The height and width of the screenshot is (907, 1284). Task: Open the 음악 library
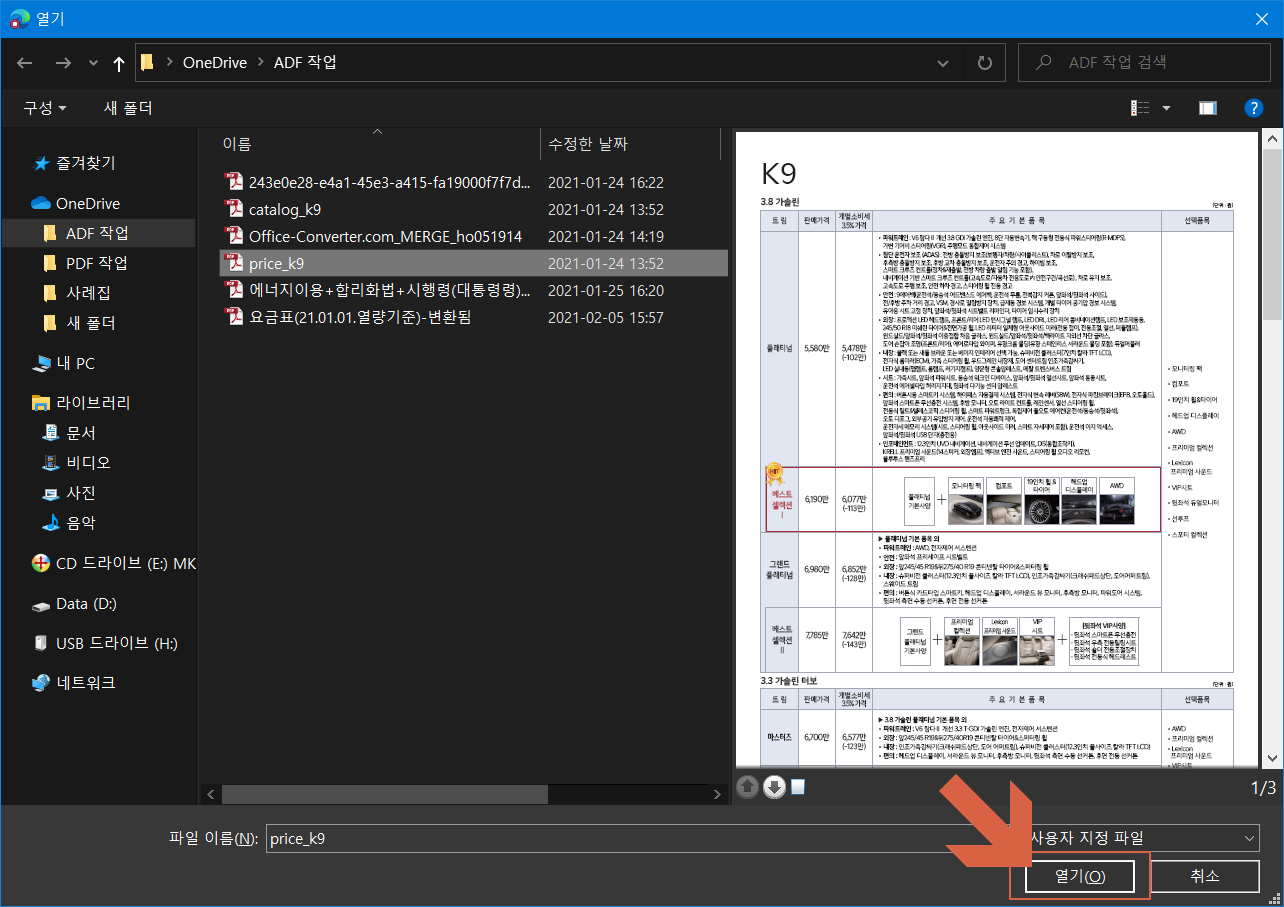point(81,523)
